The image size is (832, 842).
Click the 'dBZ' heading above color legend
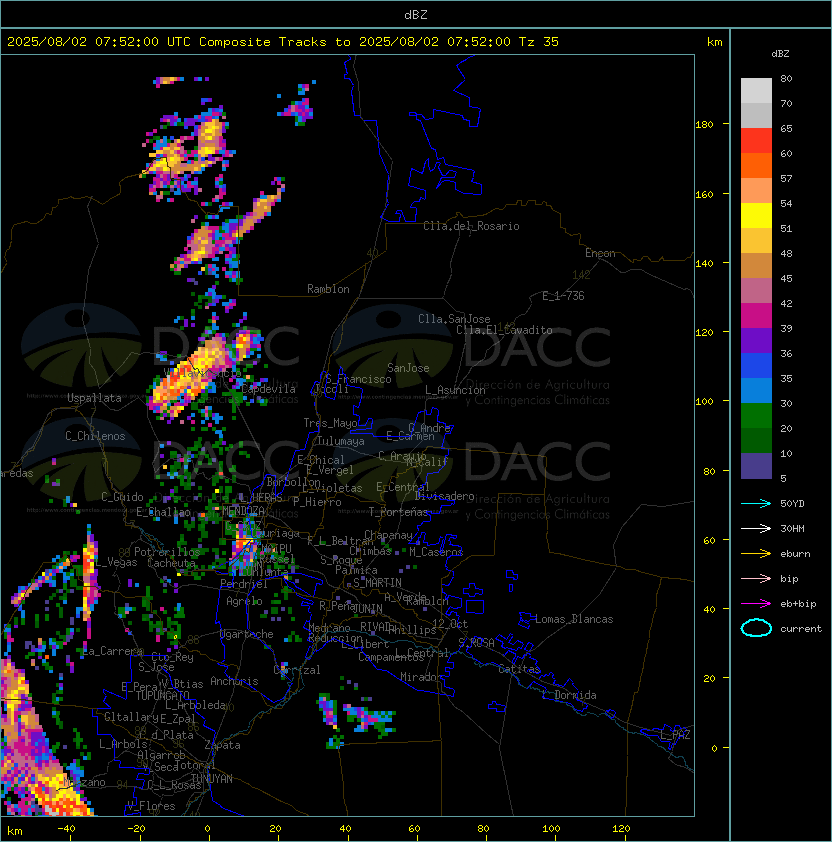(x=780, y=54)
